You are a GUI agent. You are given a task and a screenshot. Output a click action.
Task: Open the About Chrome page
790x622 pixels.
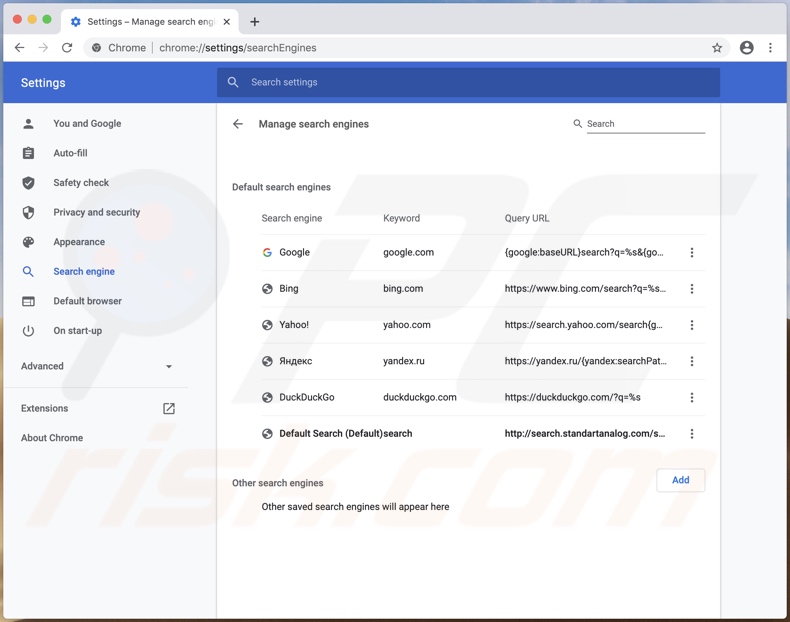52,438
